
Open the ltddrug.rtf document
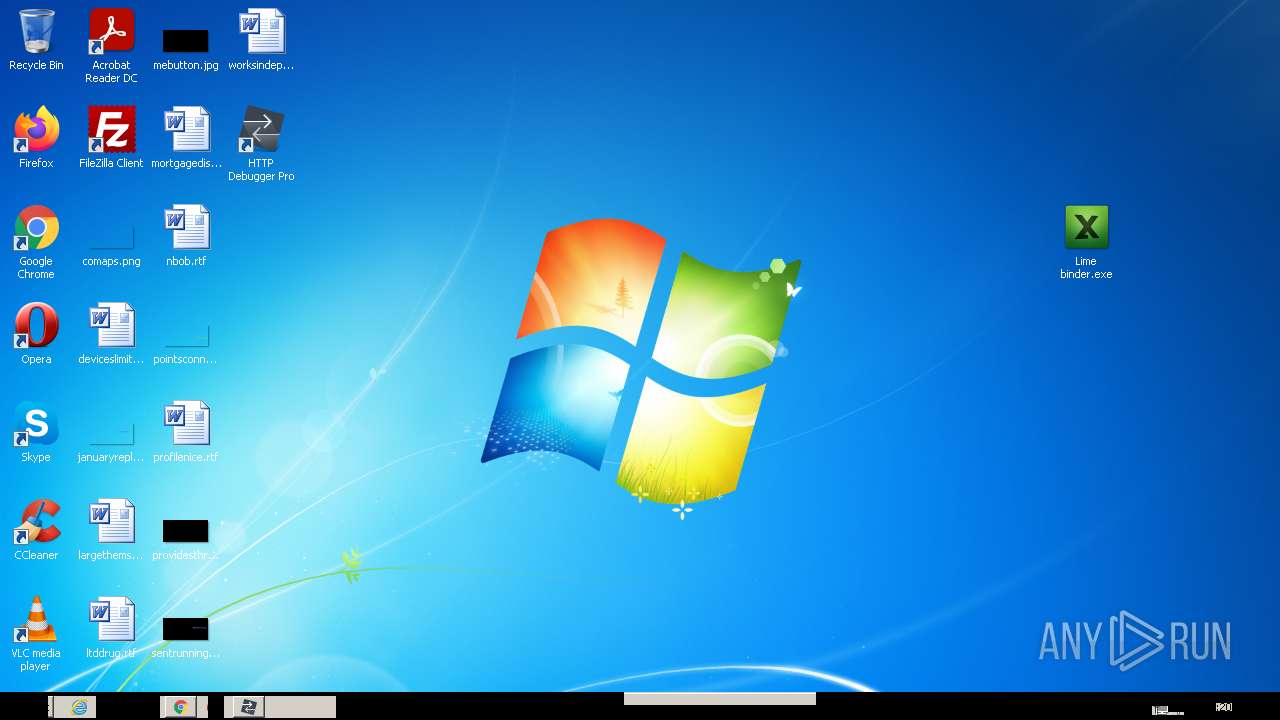point(111,628)
